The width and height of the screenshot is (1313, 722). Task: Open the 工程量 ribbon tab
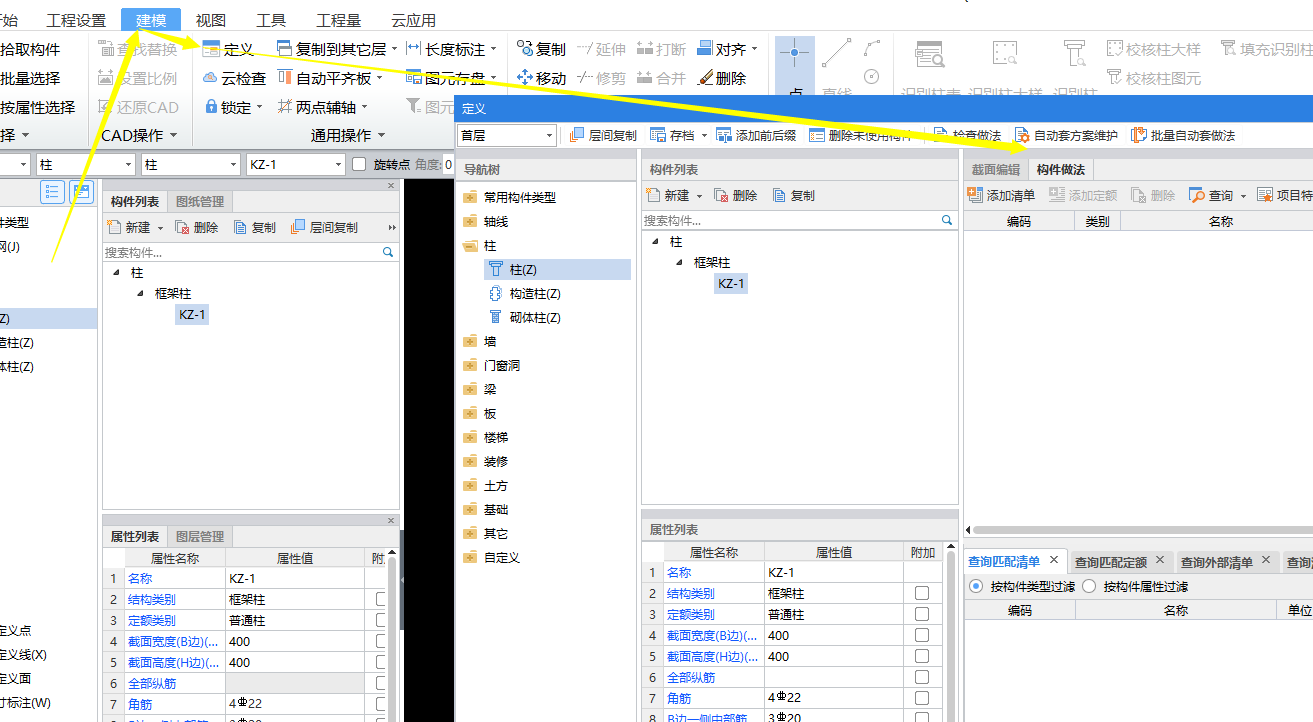click(x=338, y=20)
